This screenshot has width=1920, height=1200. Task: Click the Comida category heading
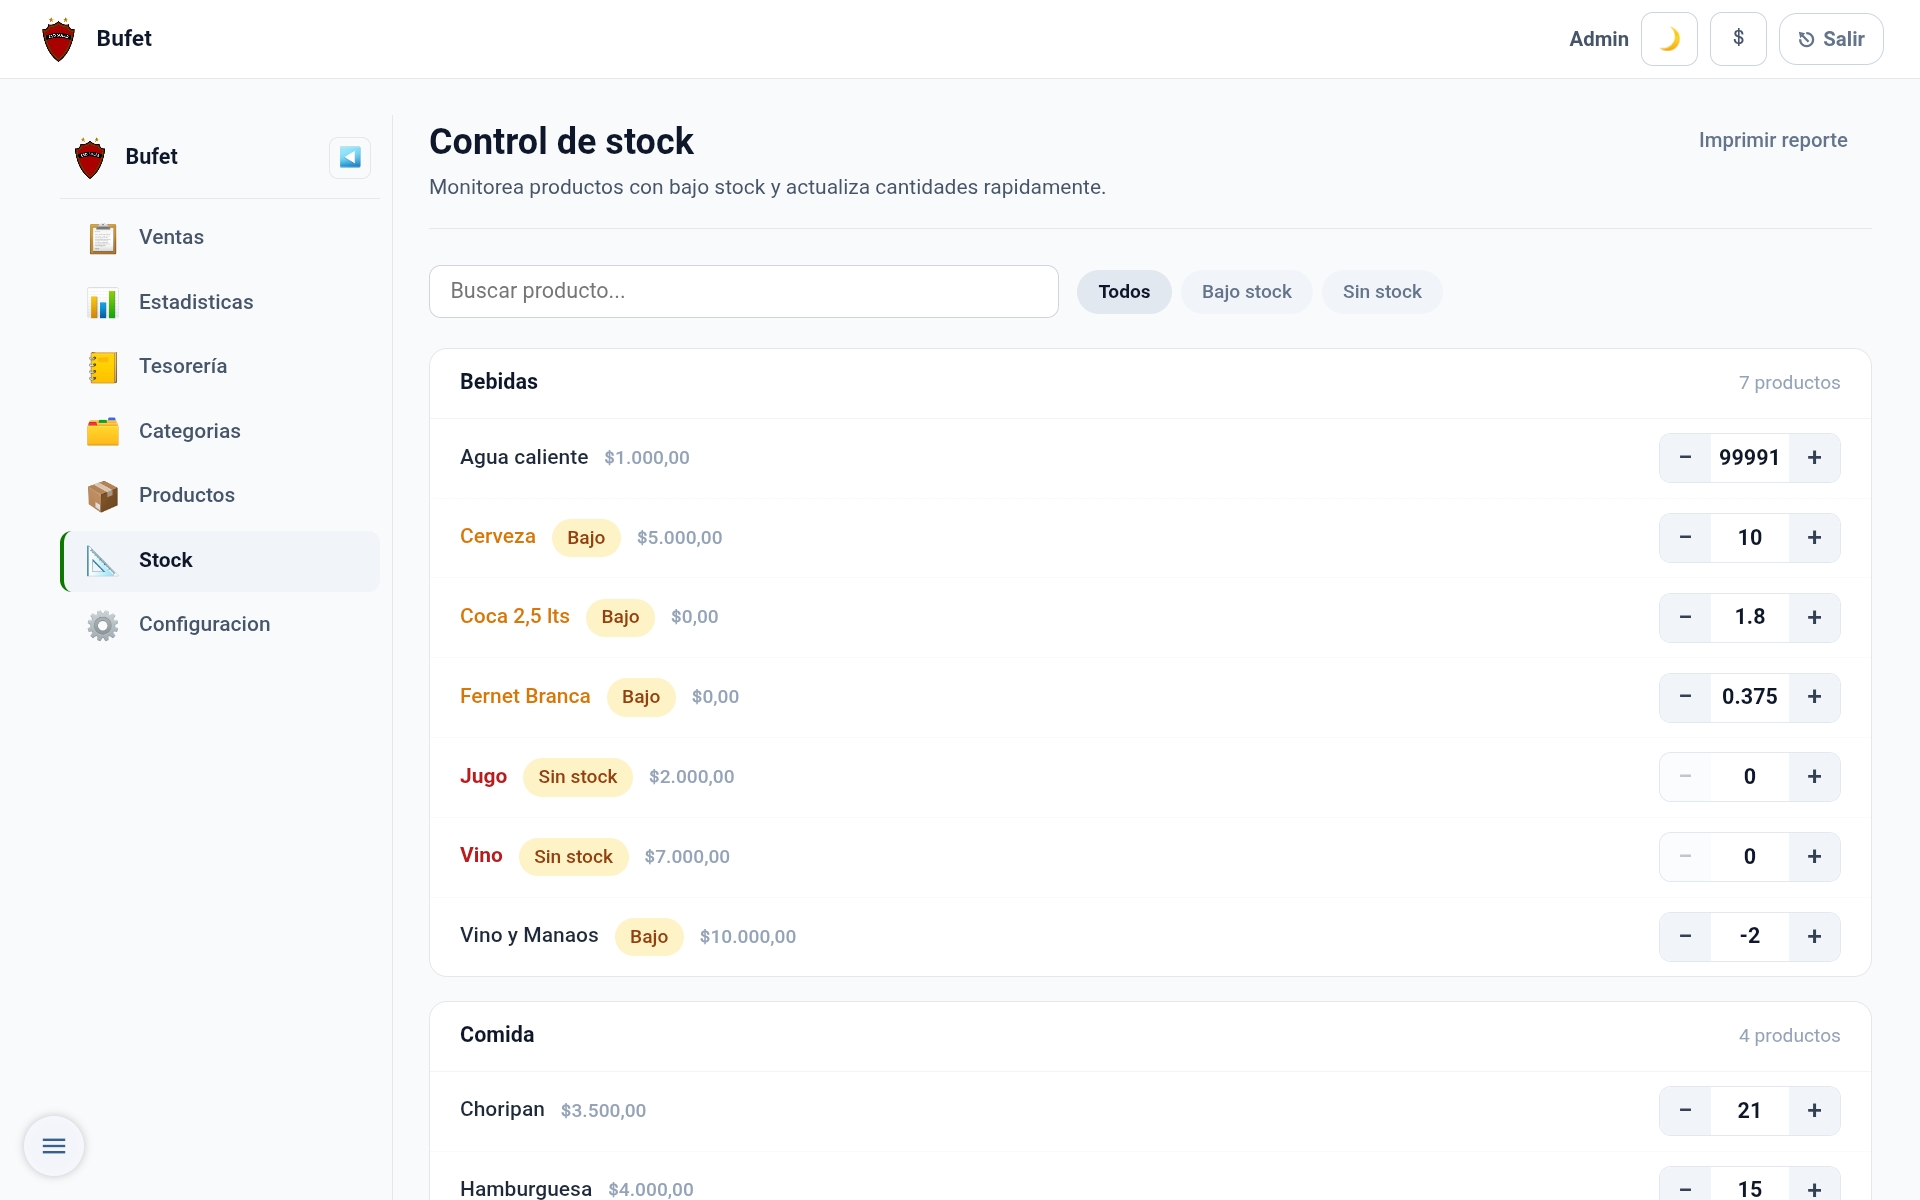point(497,1035)
